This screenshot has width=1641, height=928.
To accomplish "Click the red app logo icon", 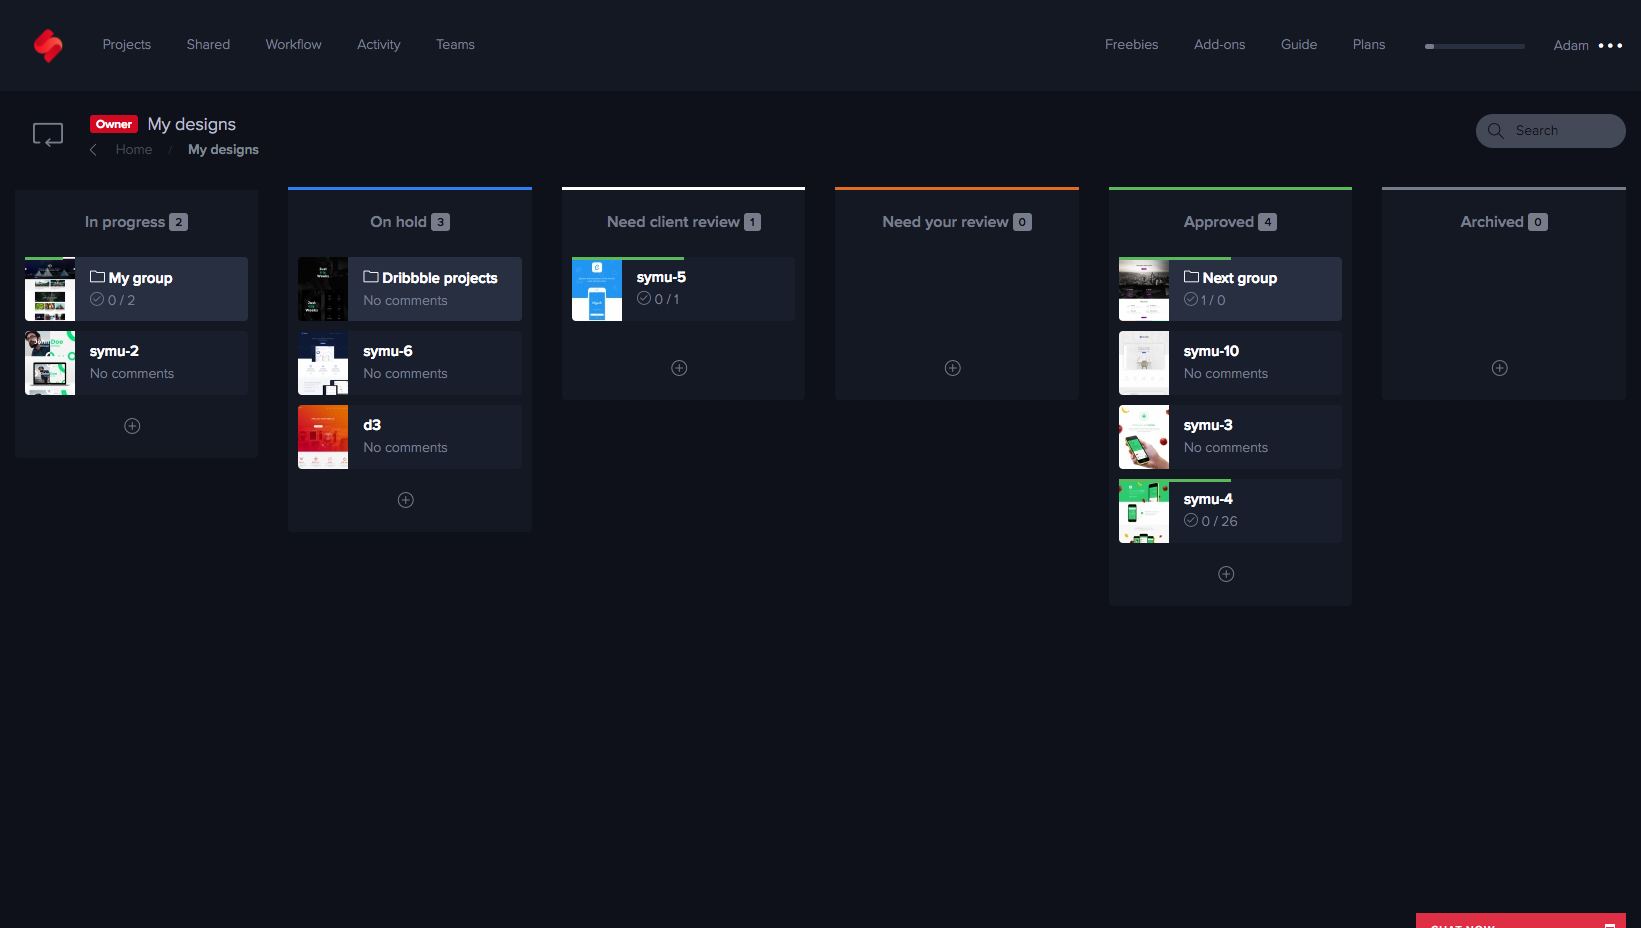I will coord(48,45).
